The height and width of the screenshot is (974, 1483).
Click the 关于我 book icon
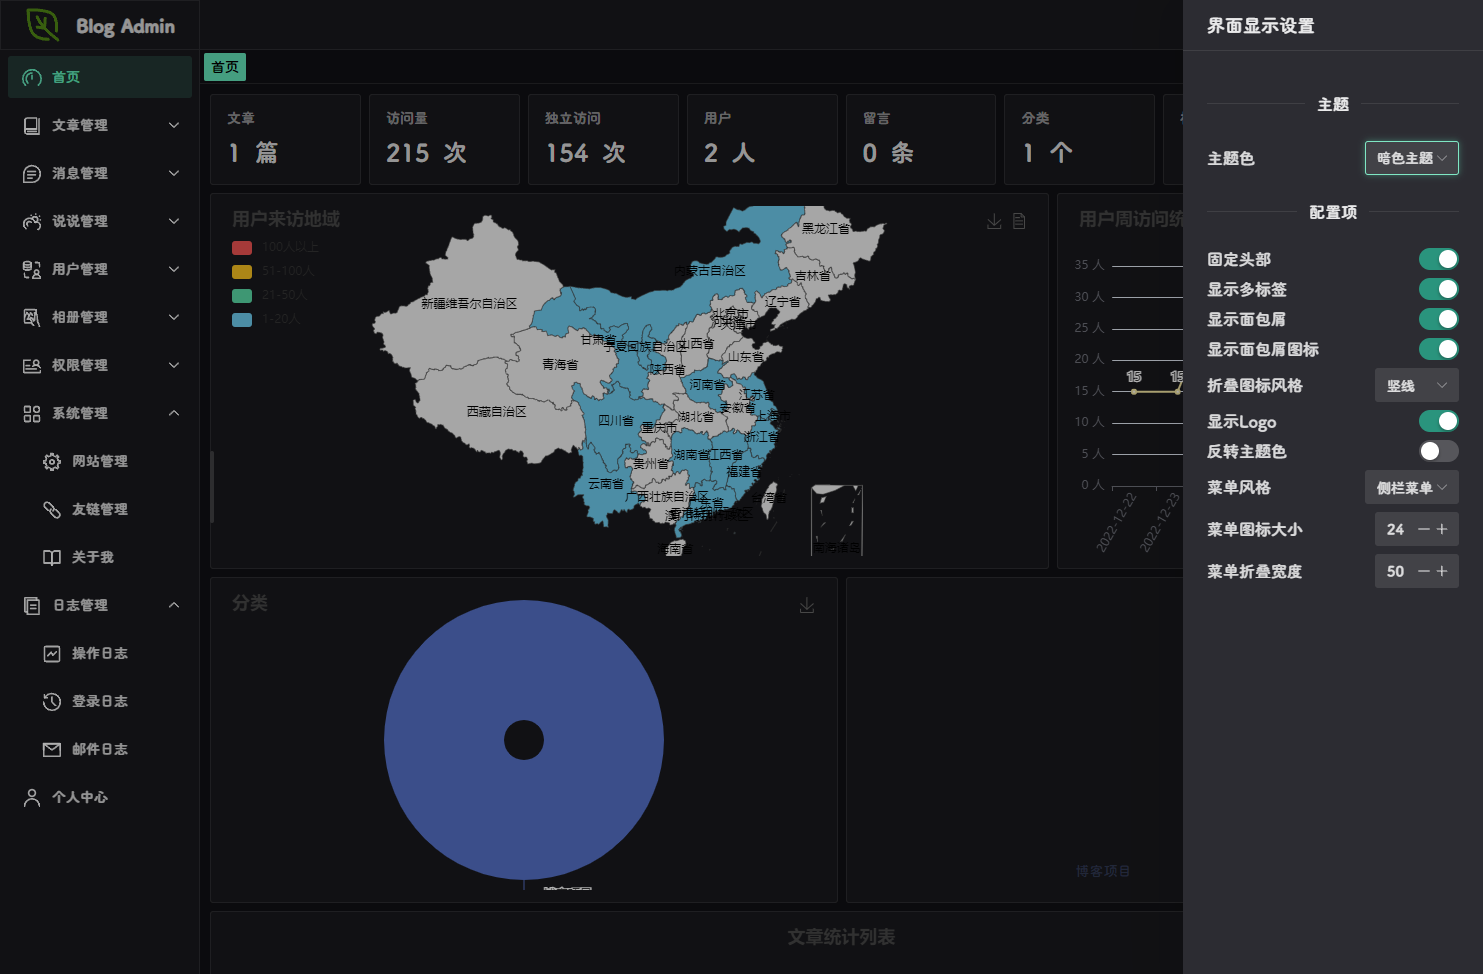52,557
